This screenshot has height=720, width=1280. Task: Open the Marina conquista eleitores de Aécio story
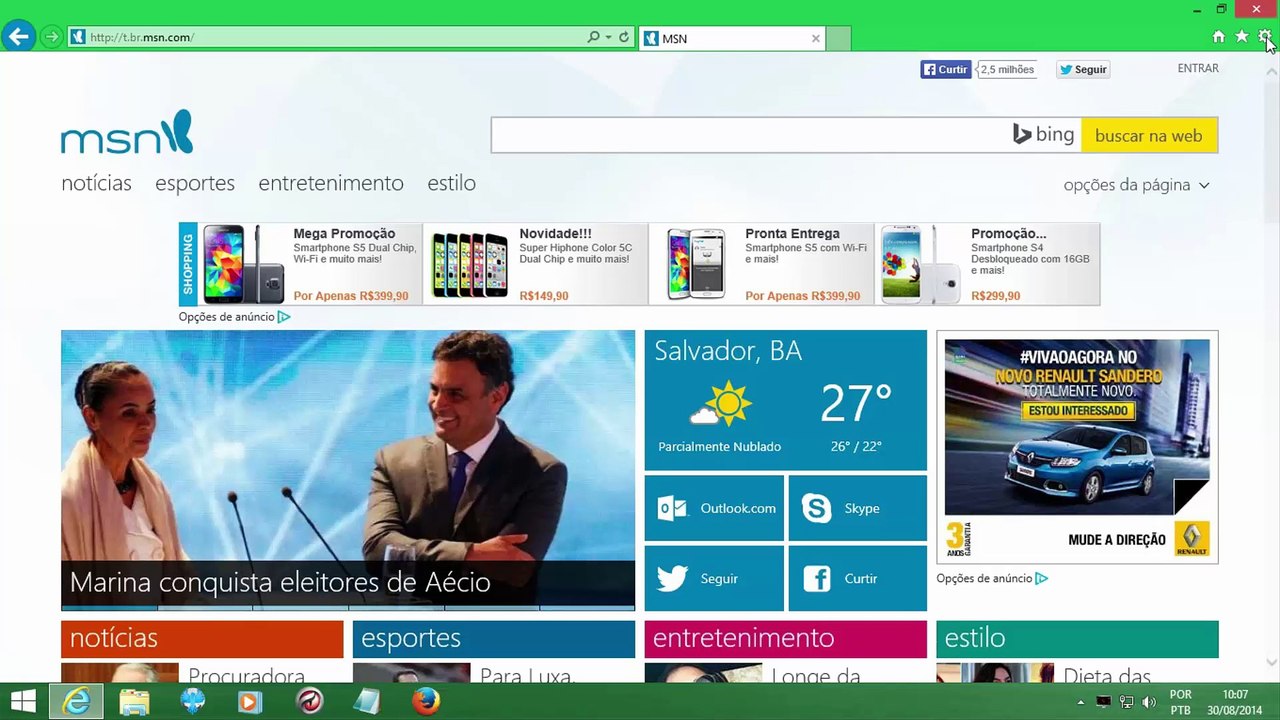pyautogui.click(x=348, y=470)
